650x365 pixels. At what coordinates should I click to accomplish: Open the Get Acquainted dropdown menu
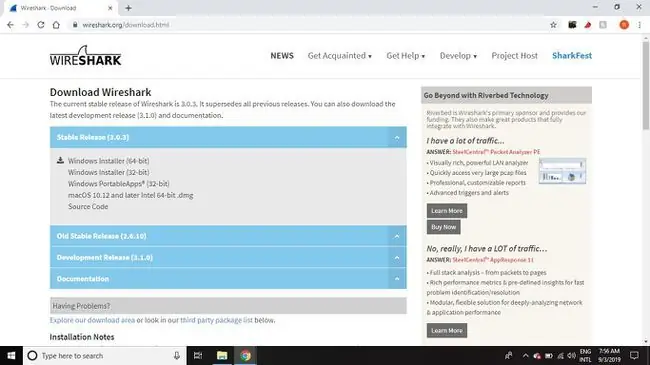click(x=340, y=56)
